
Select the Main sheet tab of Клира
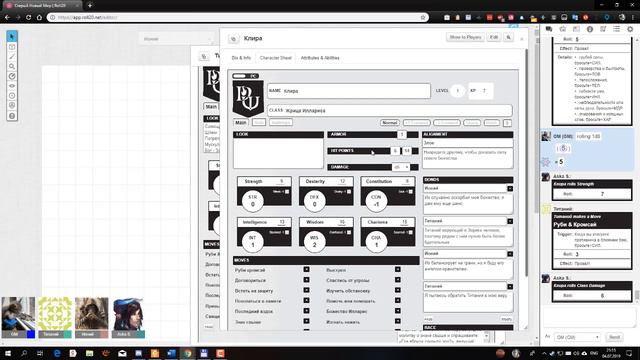(241, 122)
